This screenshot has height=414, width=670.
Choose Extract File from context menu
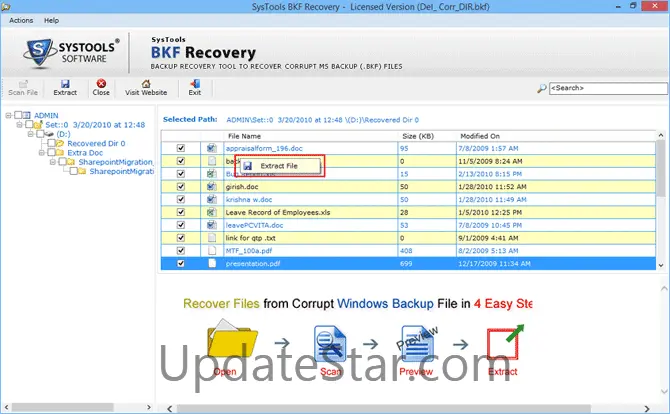pyautogui.click(x=280, y=166)
